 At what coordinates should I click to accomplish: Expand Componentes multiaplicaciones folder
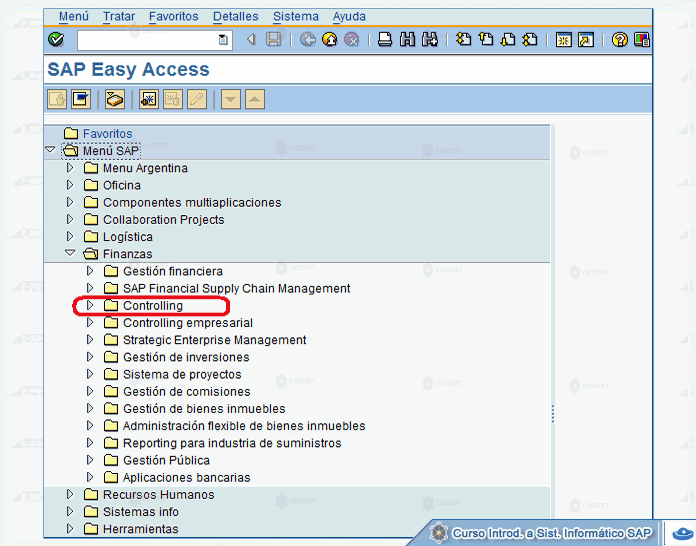(70, 202)
